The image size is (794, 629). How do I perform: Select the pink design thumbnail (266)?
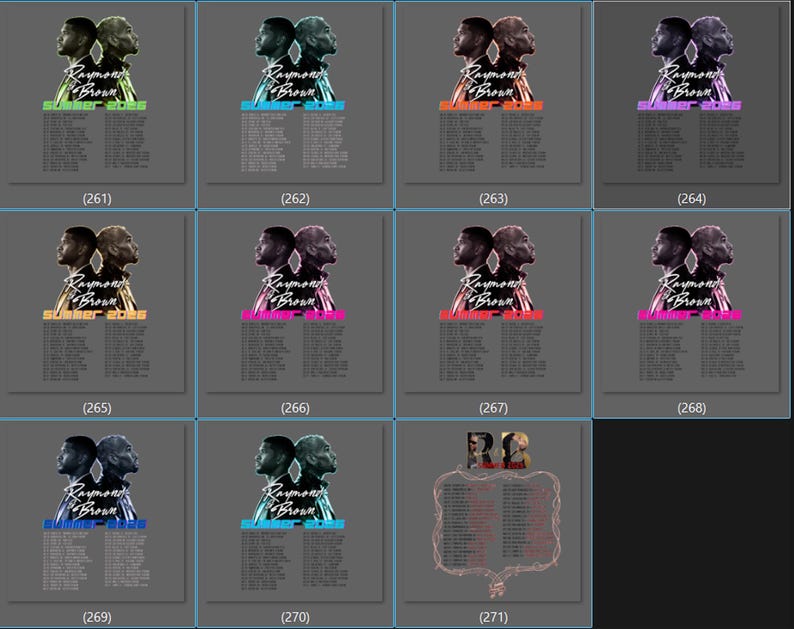[295, 304]
